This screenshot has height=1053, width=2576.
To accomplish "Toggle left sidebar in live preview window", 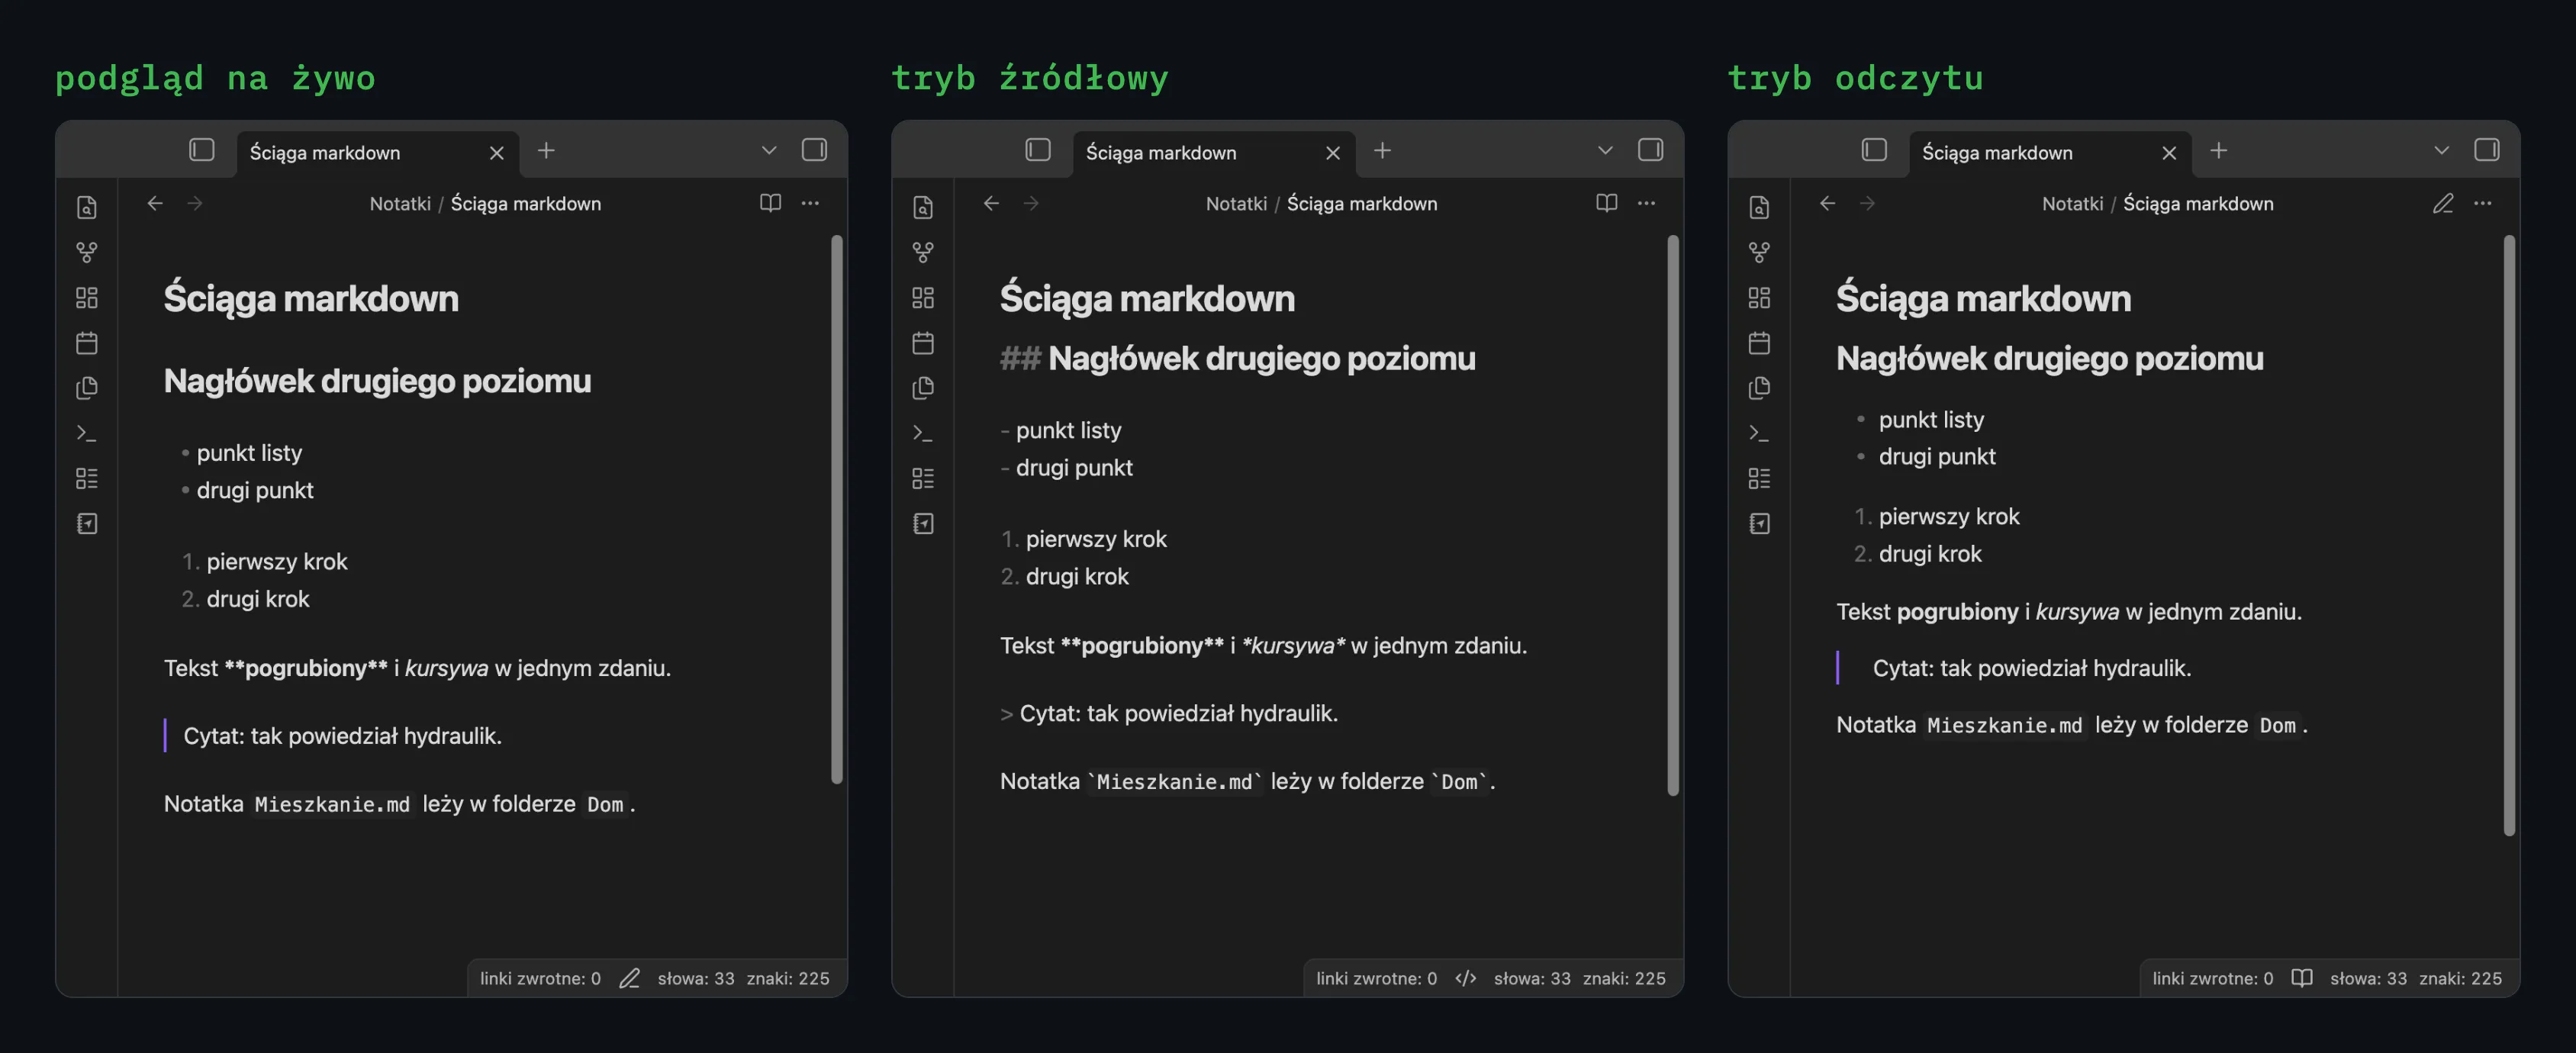I will (x=202, y=150).
